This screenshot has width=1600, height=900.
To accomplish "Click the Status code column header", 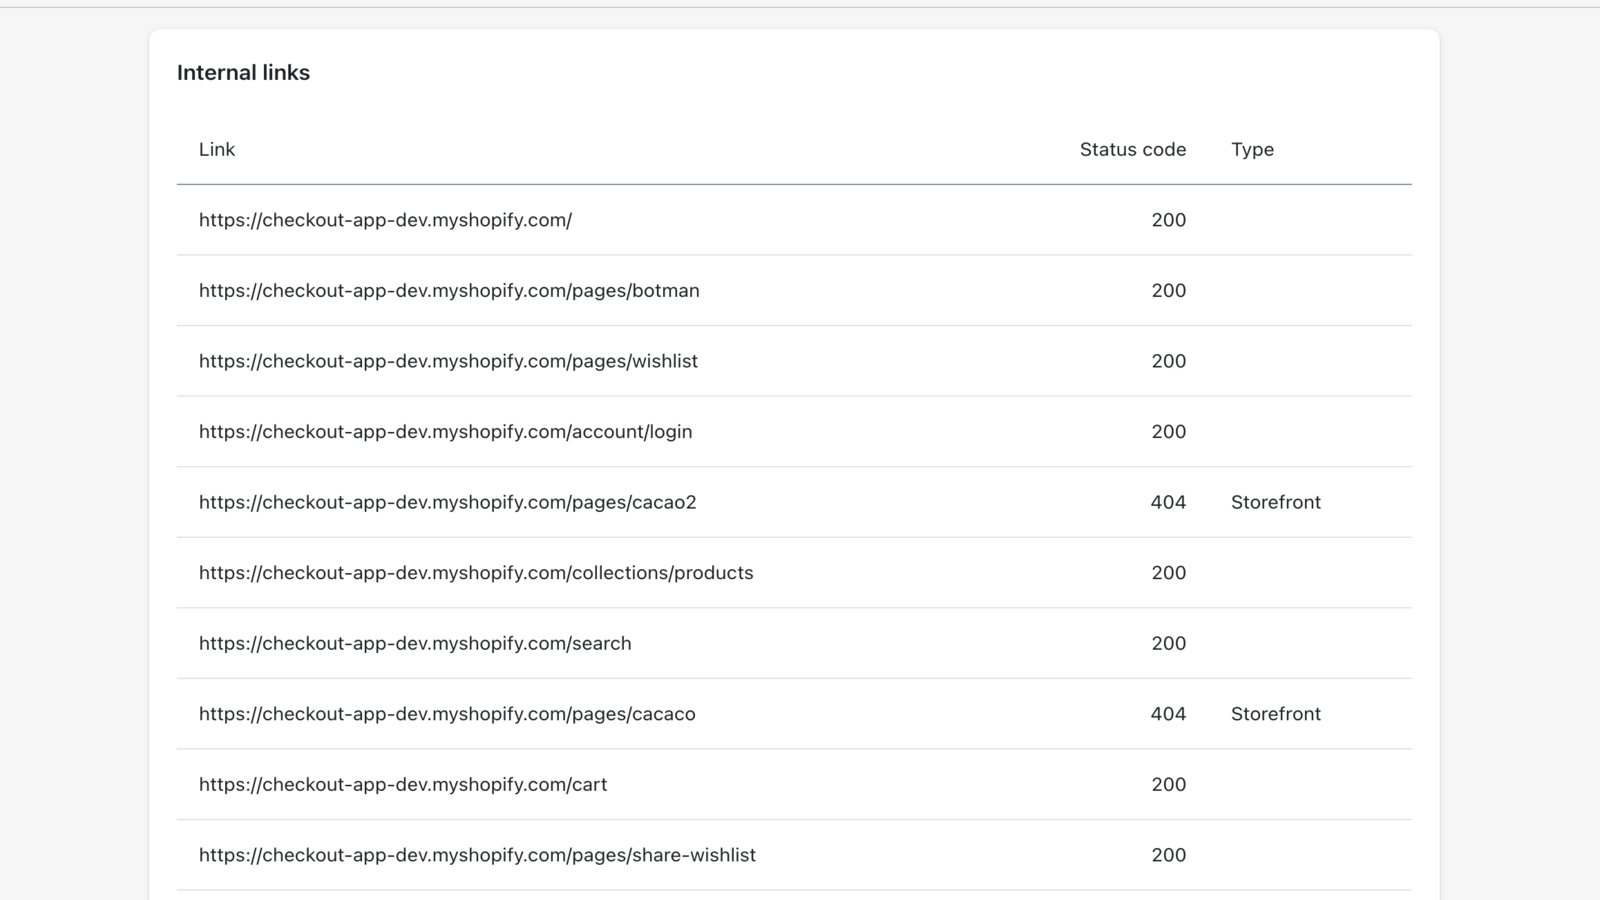I will click(1132, 150).
